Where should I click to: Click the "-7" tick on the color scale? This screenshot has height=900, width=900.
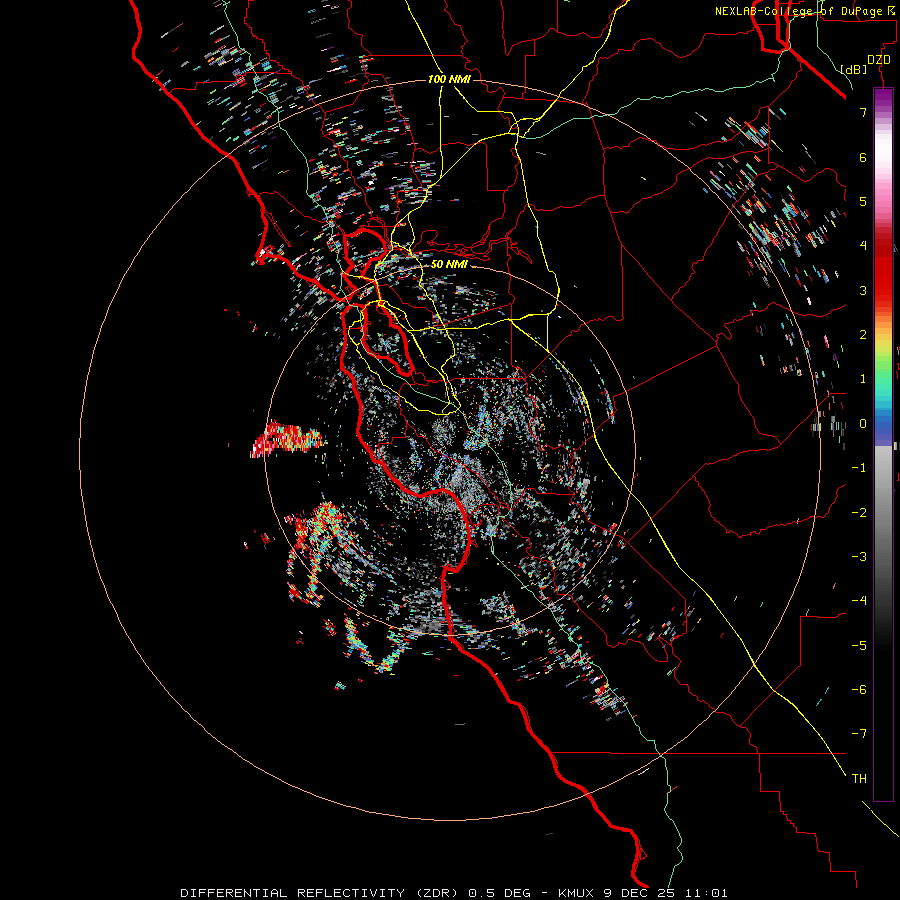tap(859, 734)
